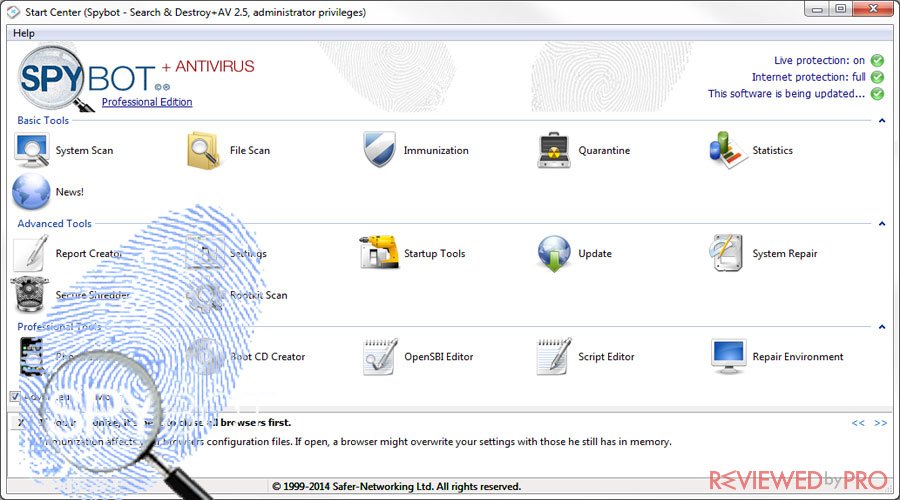Viewport: 900px width, 500px height.
Task: Open Script Editor notepad icon
Action: tap(554, 356)
